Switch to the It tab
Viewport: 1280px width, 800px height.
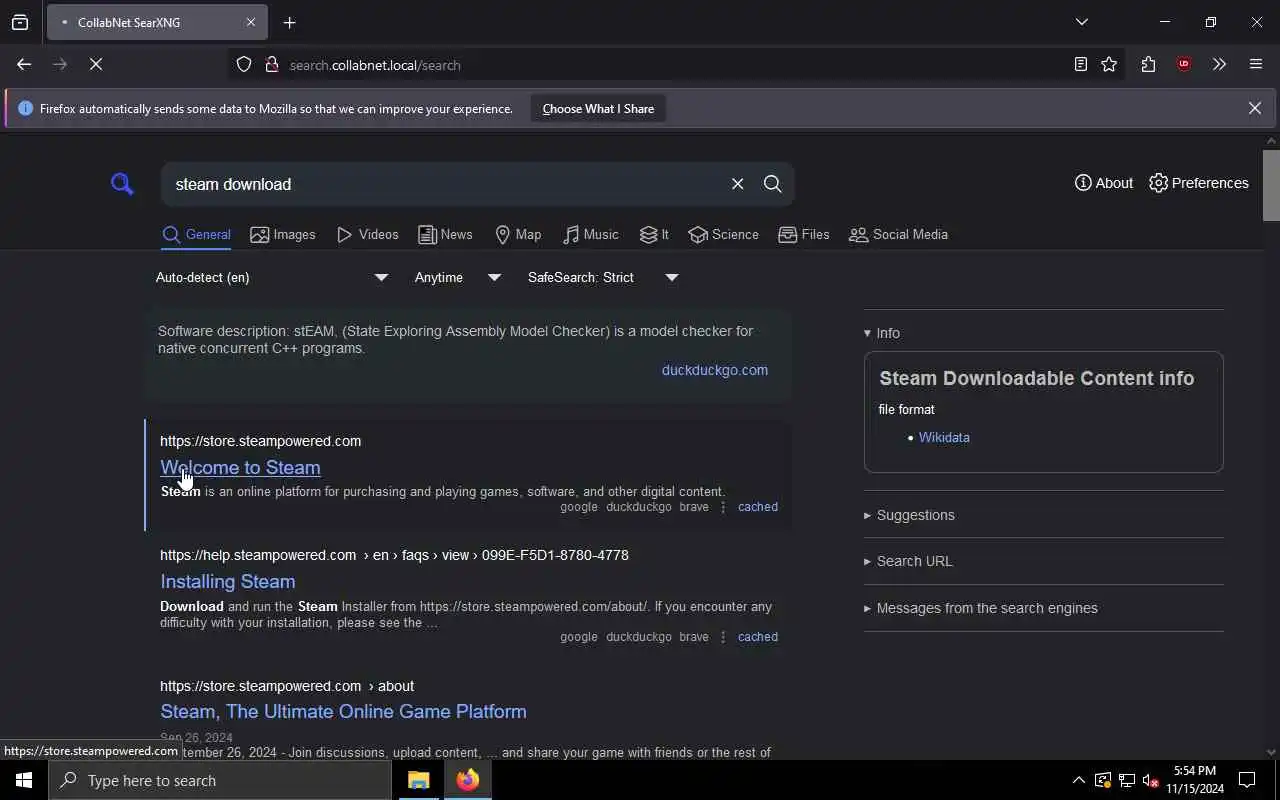click(654, 234)
